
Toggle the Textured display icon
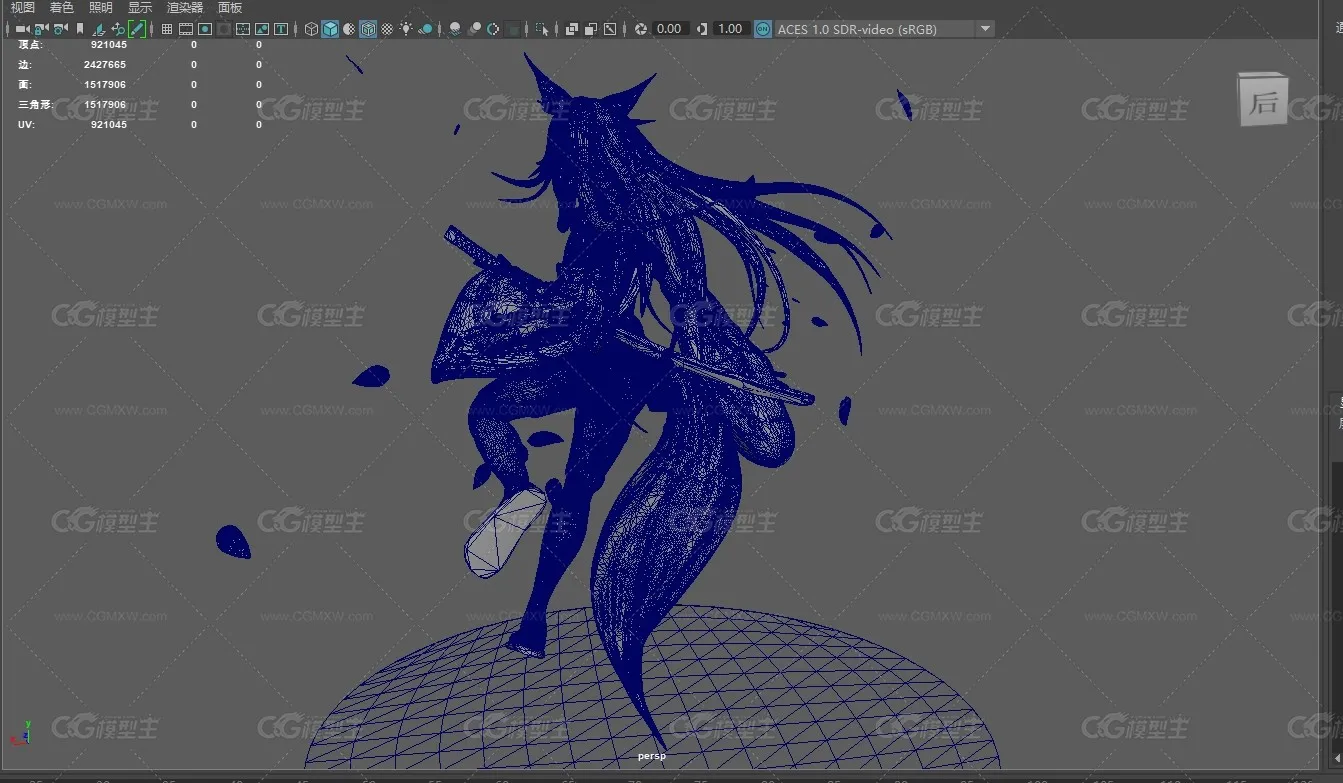point(387,29)
